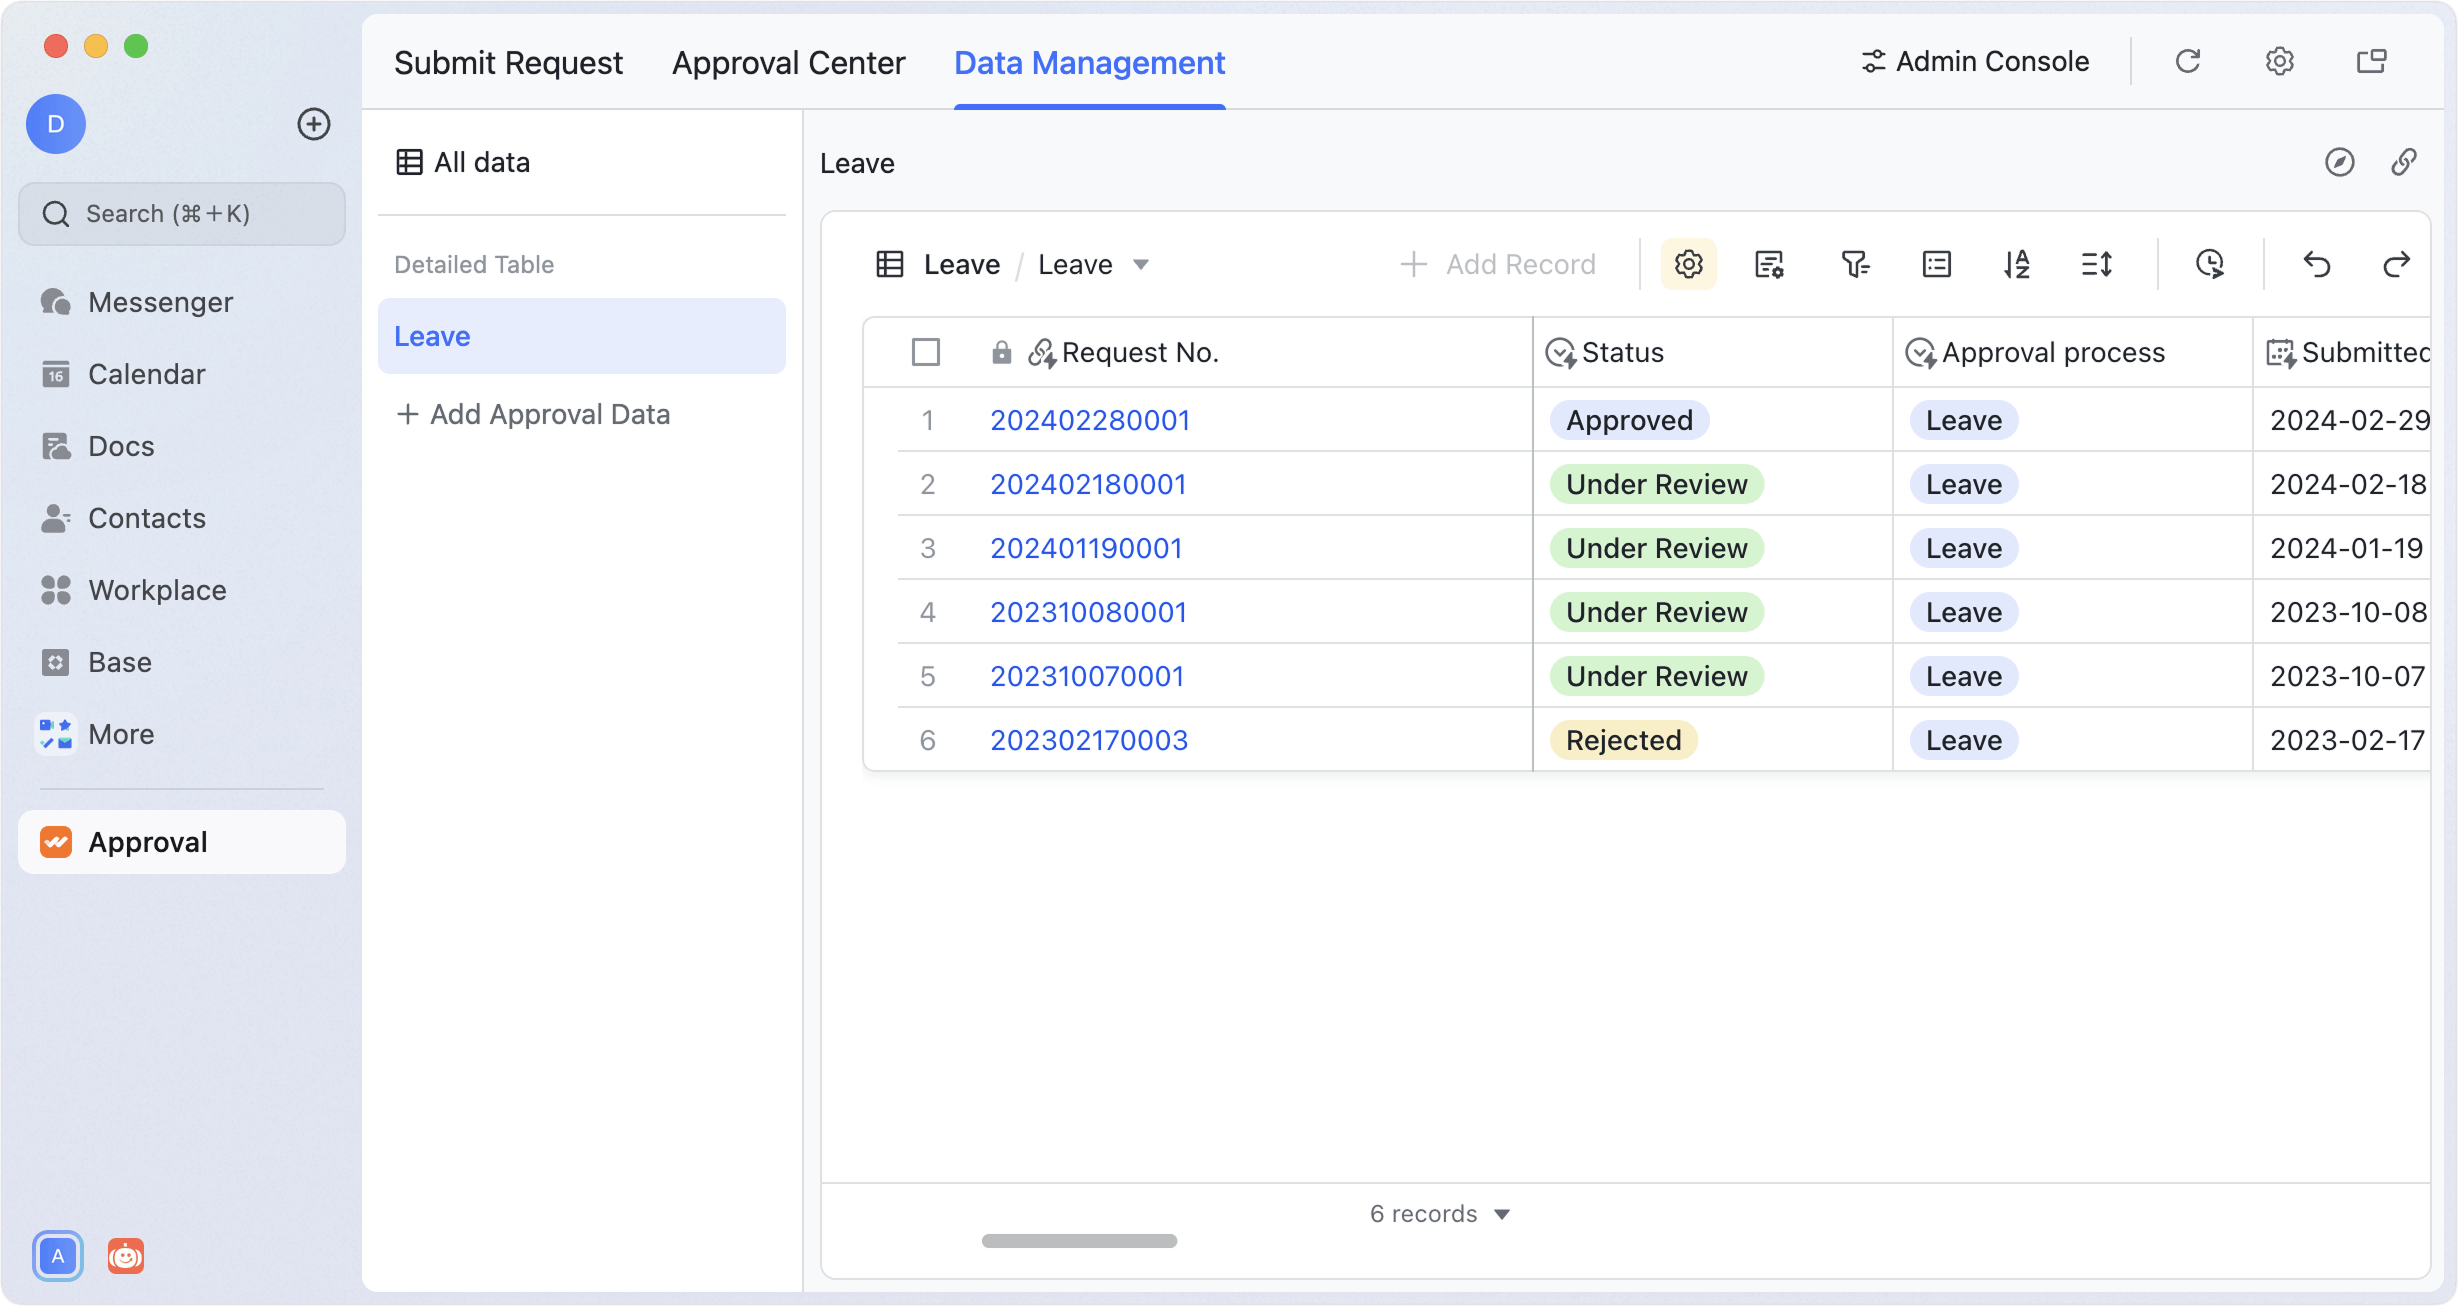
Task: Open Messenger from the sidebar
Action: coord(160,301)
